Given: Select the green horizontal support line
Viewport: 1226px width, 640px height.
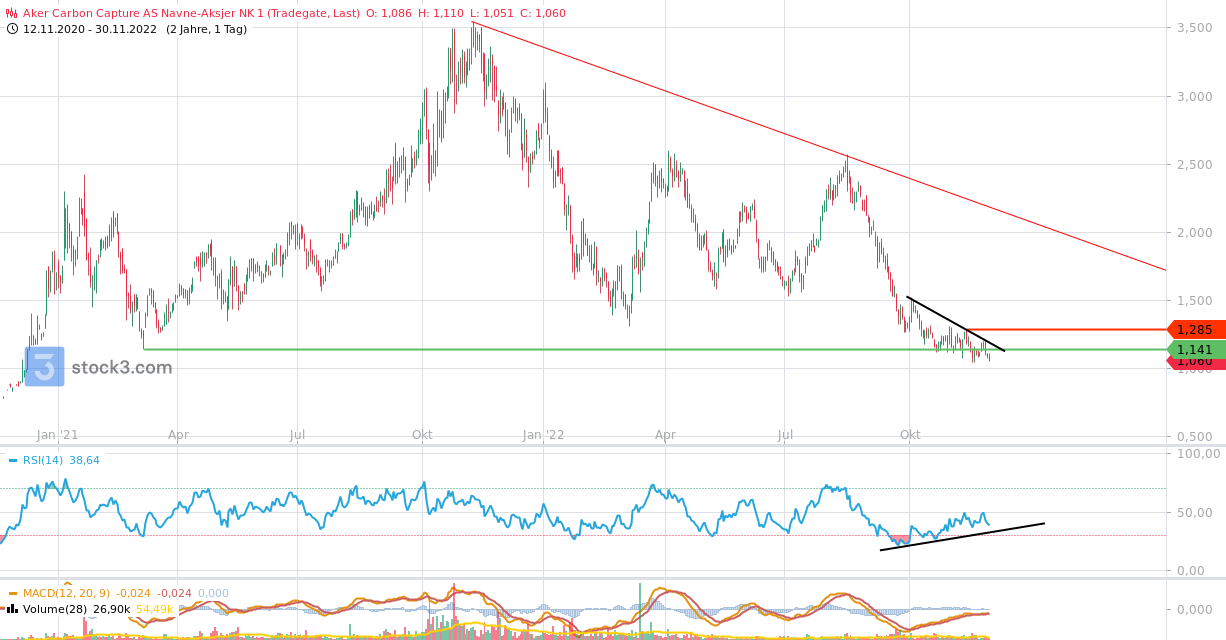Looking at the screenshot, I should point(500,348).
